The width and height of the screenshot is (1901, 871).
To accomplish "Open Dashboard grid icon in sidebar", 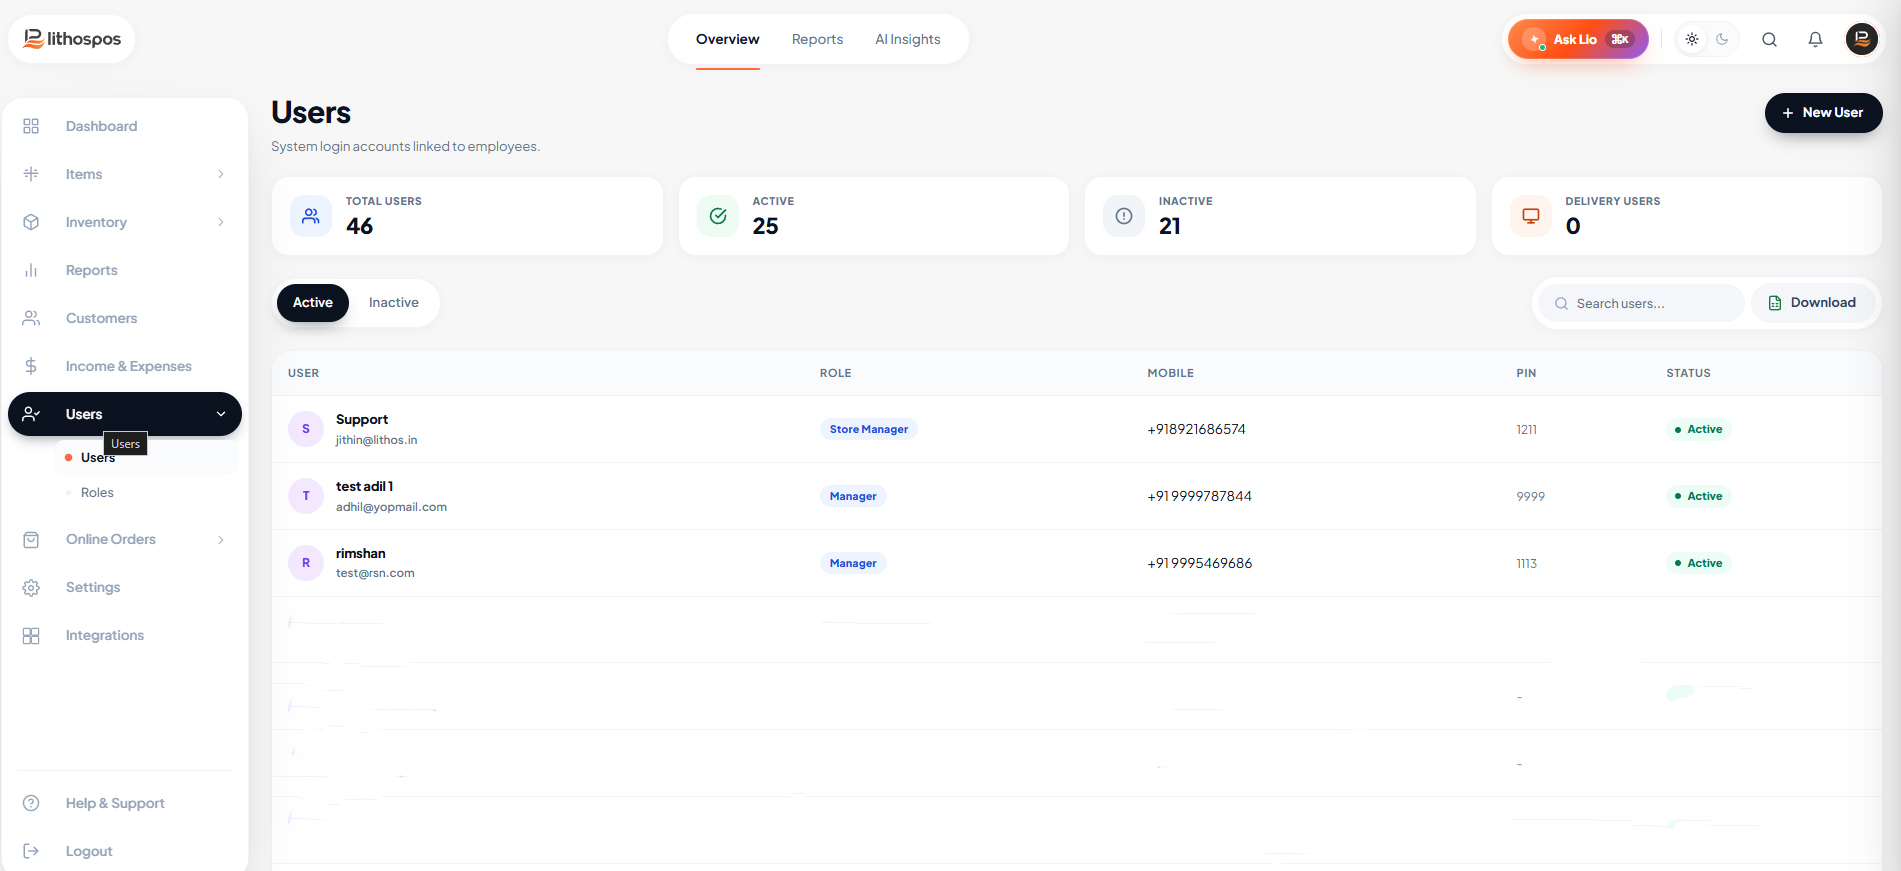I will coord(31,126).
